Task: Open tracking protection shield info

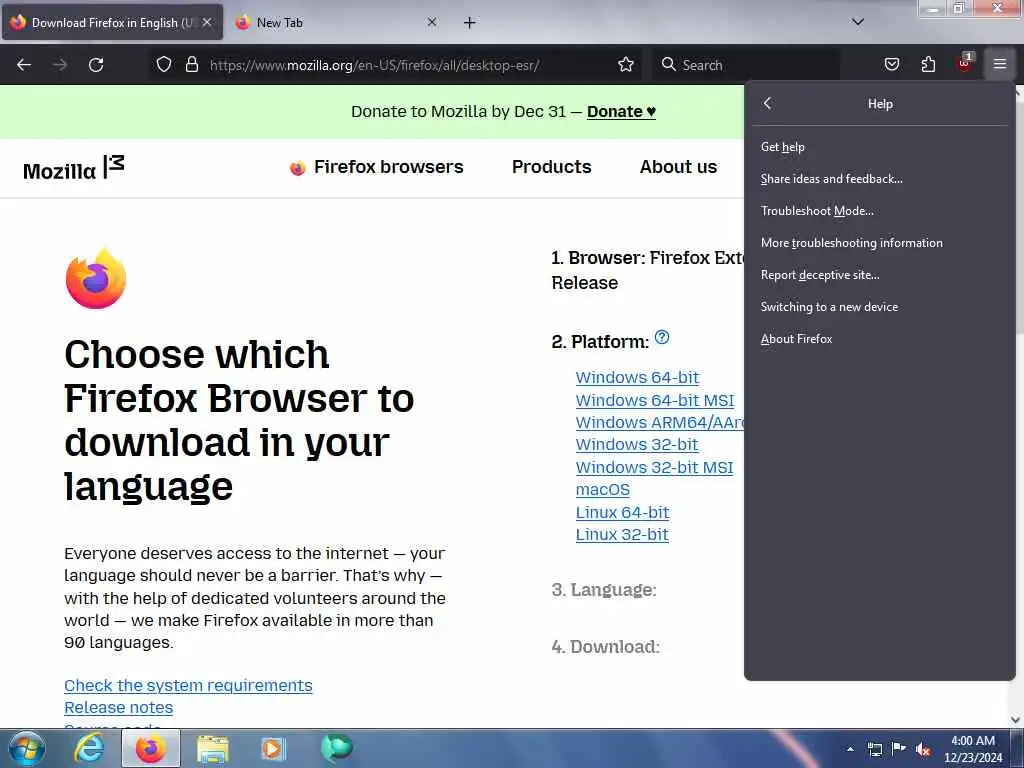Action: (x=164, y=65)
